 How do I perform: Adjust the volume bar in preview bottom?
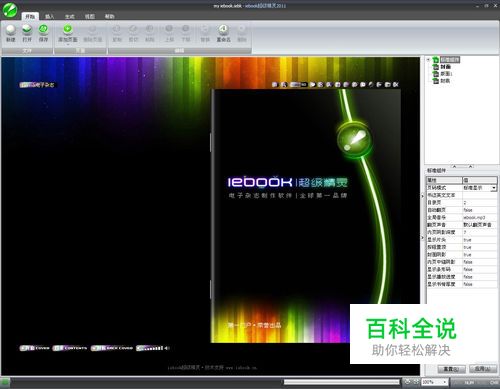(150, 348)
